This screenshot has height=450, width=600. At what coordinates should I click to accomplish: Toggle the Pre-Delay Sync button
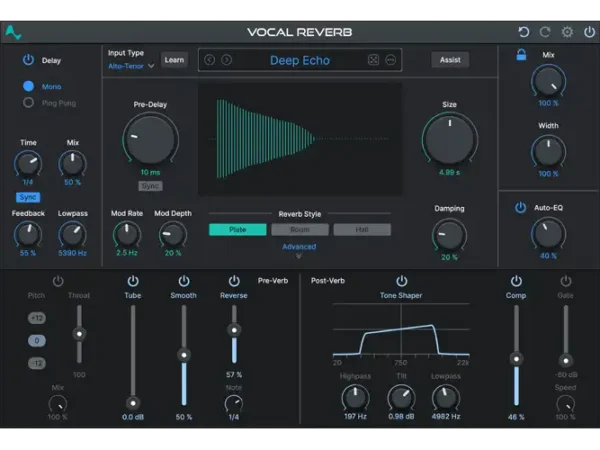(150, 186)
